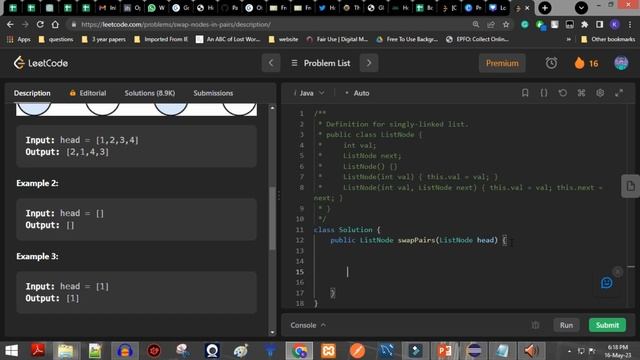Click the Submit button
The width and height of the screenshot is (640, 360).
(x=607, y=325)
